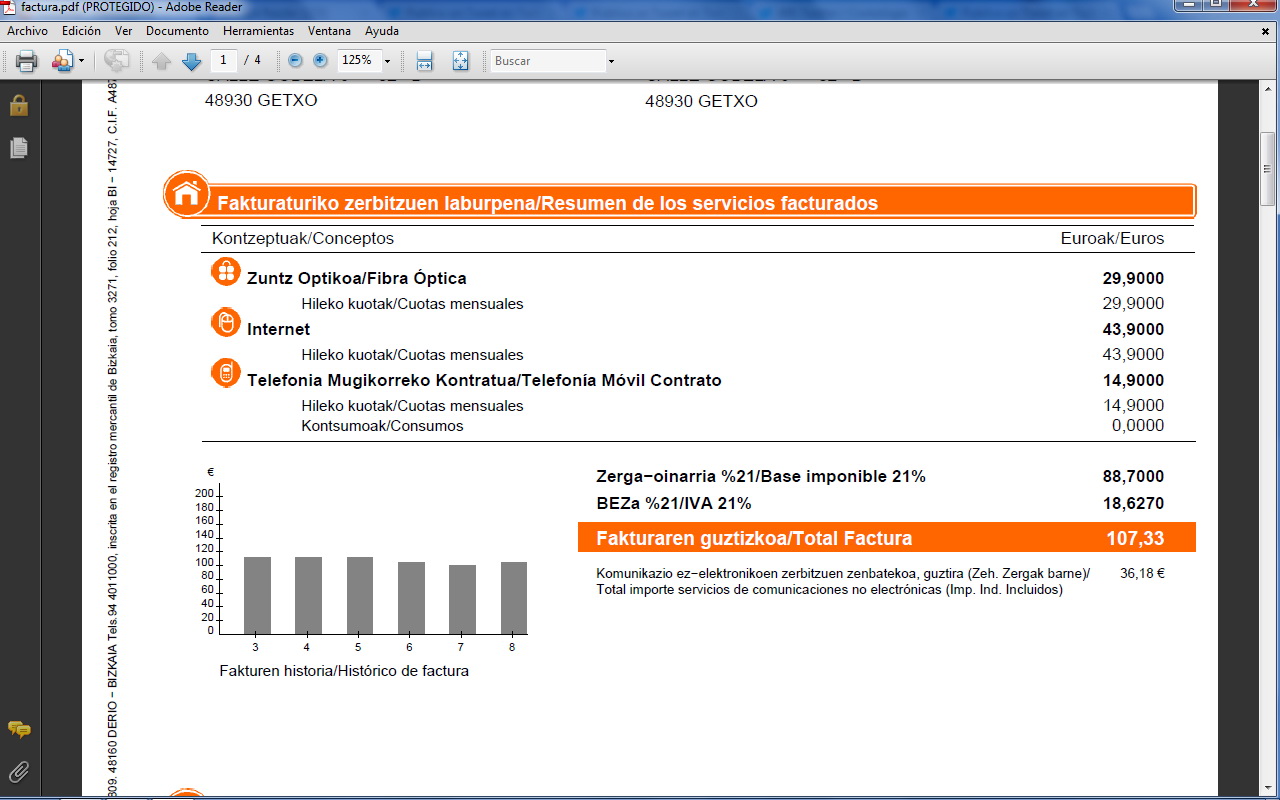Open the Pages thumbnails panel icon
This screenshot has height=800, width=1280.
click(x=18, y=148)
